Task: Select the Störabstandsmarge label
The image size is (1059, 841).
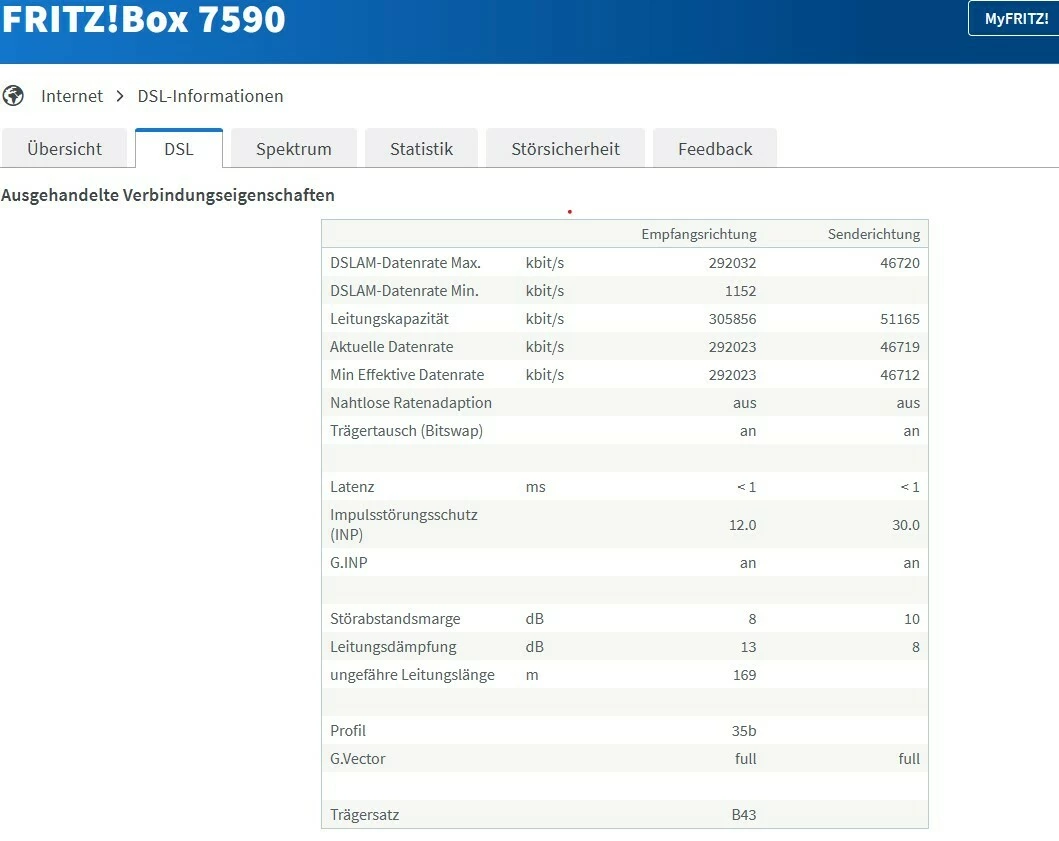Action: (x=395, y=619)
